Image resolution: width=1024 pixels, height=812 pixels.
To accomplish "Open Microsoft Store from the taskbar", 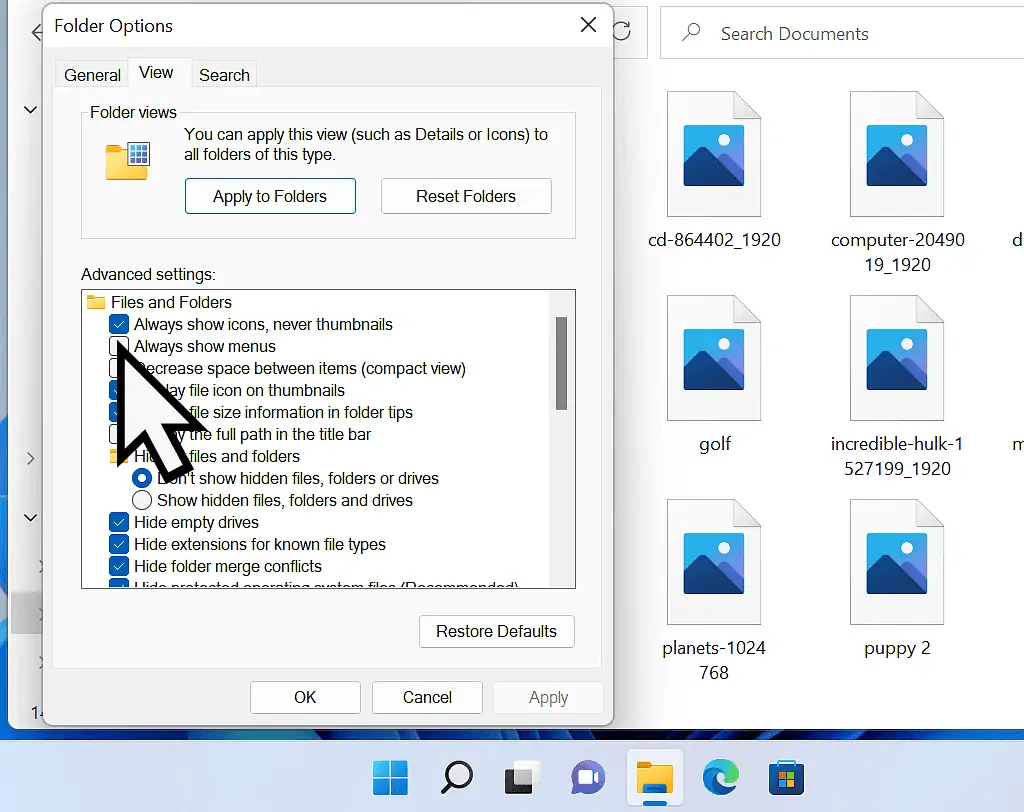I will pyautogui.click(x=786, y=777).
